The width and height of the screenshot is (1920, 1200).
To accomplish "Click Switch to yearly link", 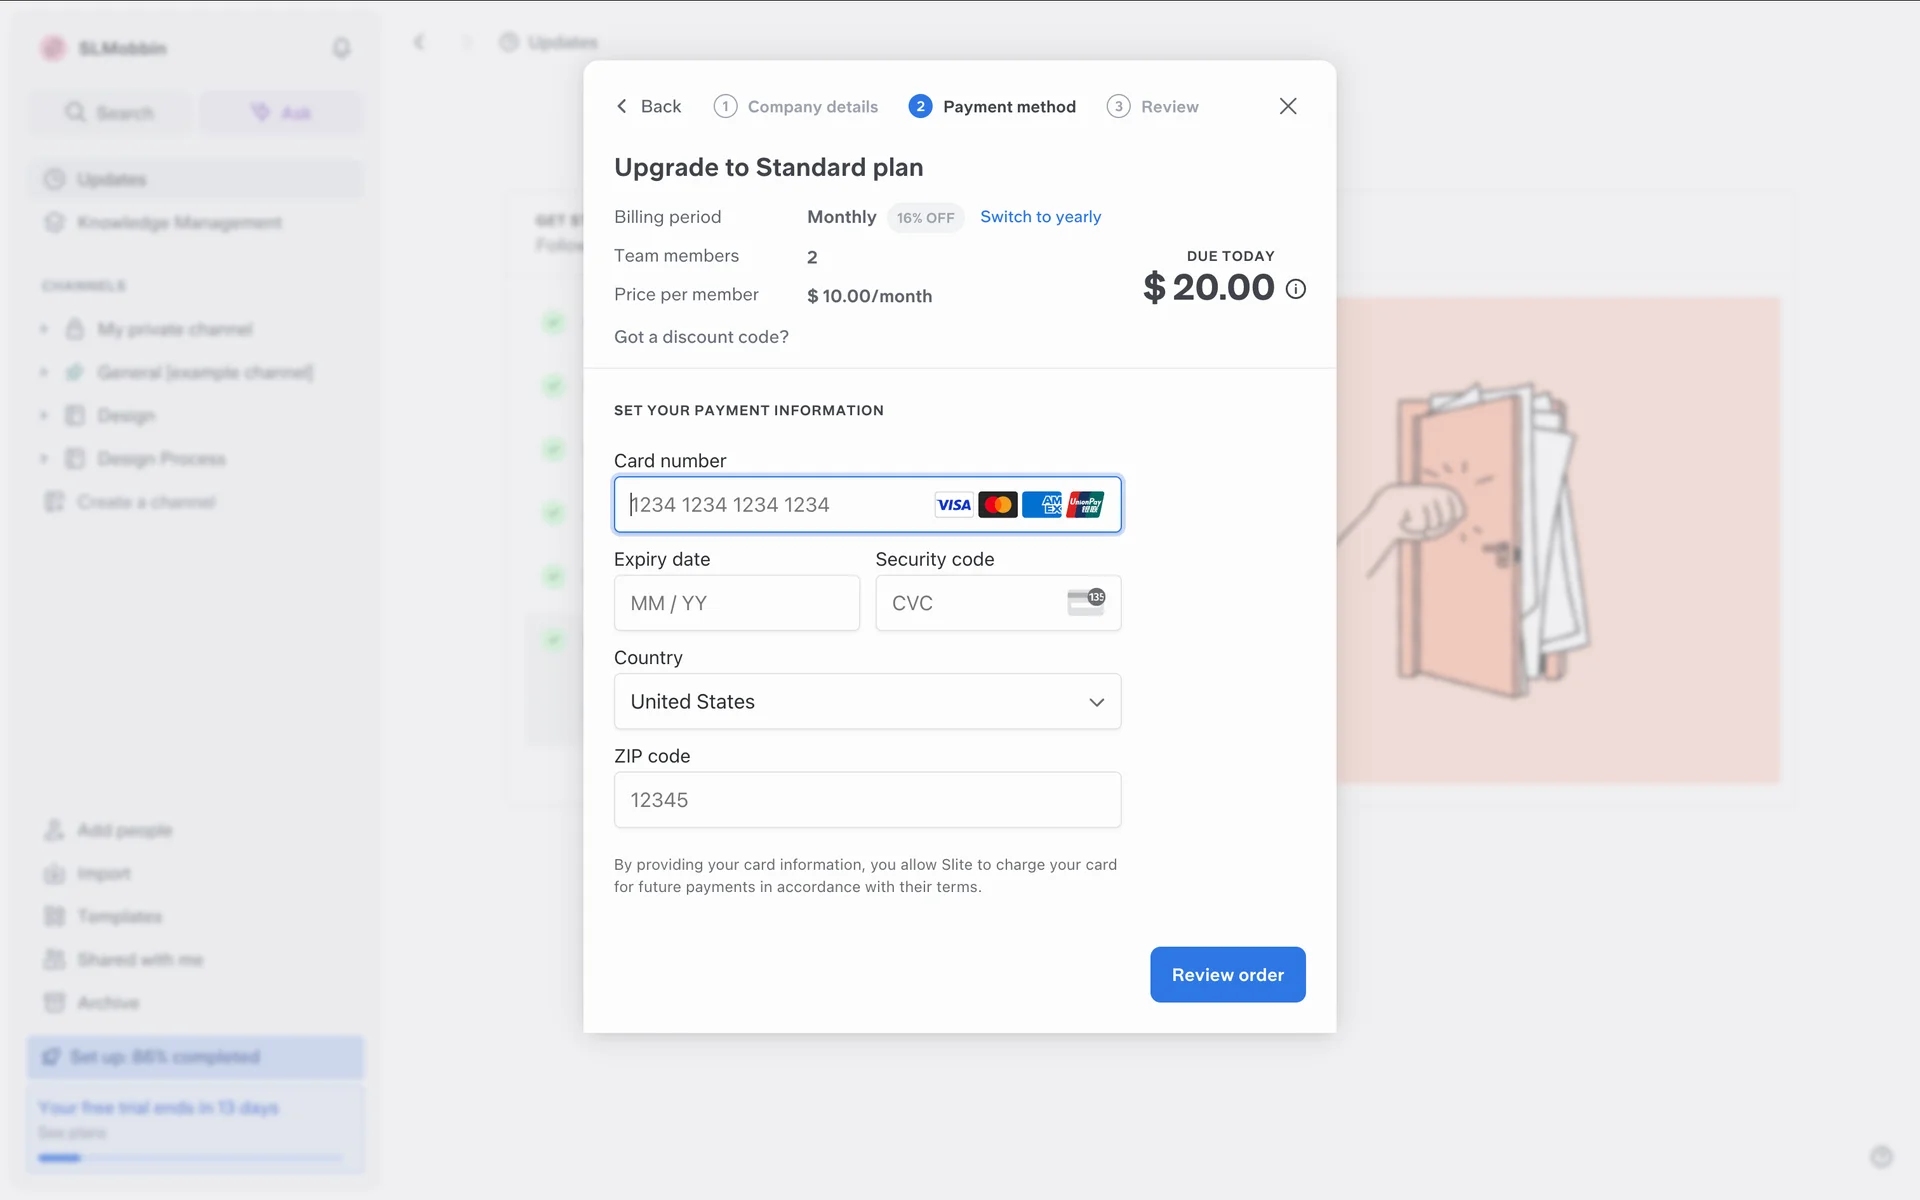I will 1040,217.
